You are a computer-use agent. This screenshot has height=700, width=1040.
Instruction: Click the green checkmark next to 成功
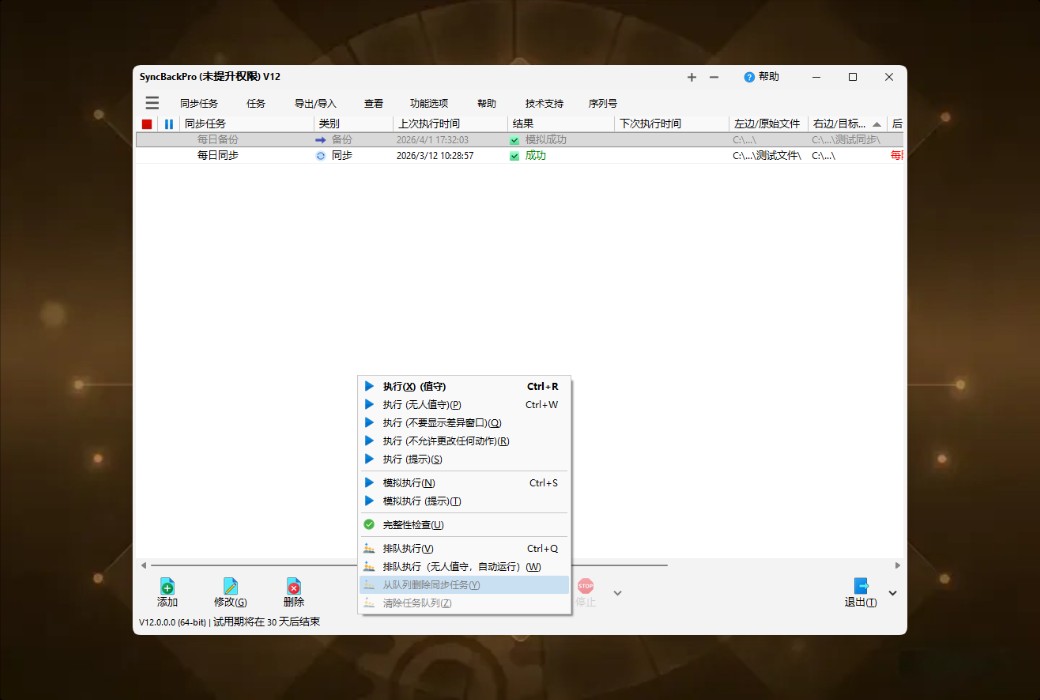tap(518, 155)
